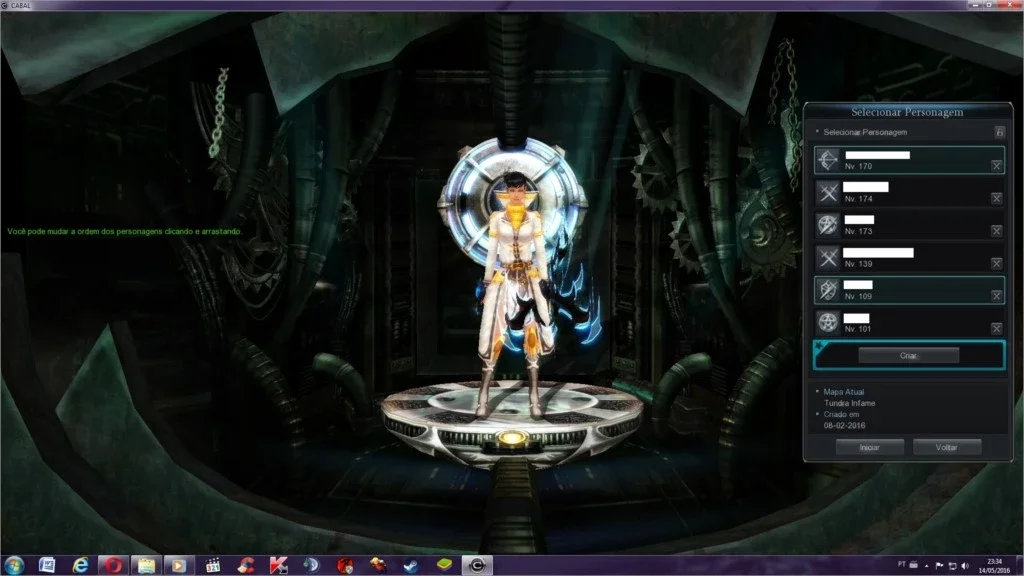Click the creation date 08-02-2016
The height and width of the screenshot is (576, 1024).
pyautogui.click(x=844, y=425)
